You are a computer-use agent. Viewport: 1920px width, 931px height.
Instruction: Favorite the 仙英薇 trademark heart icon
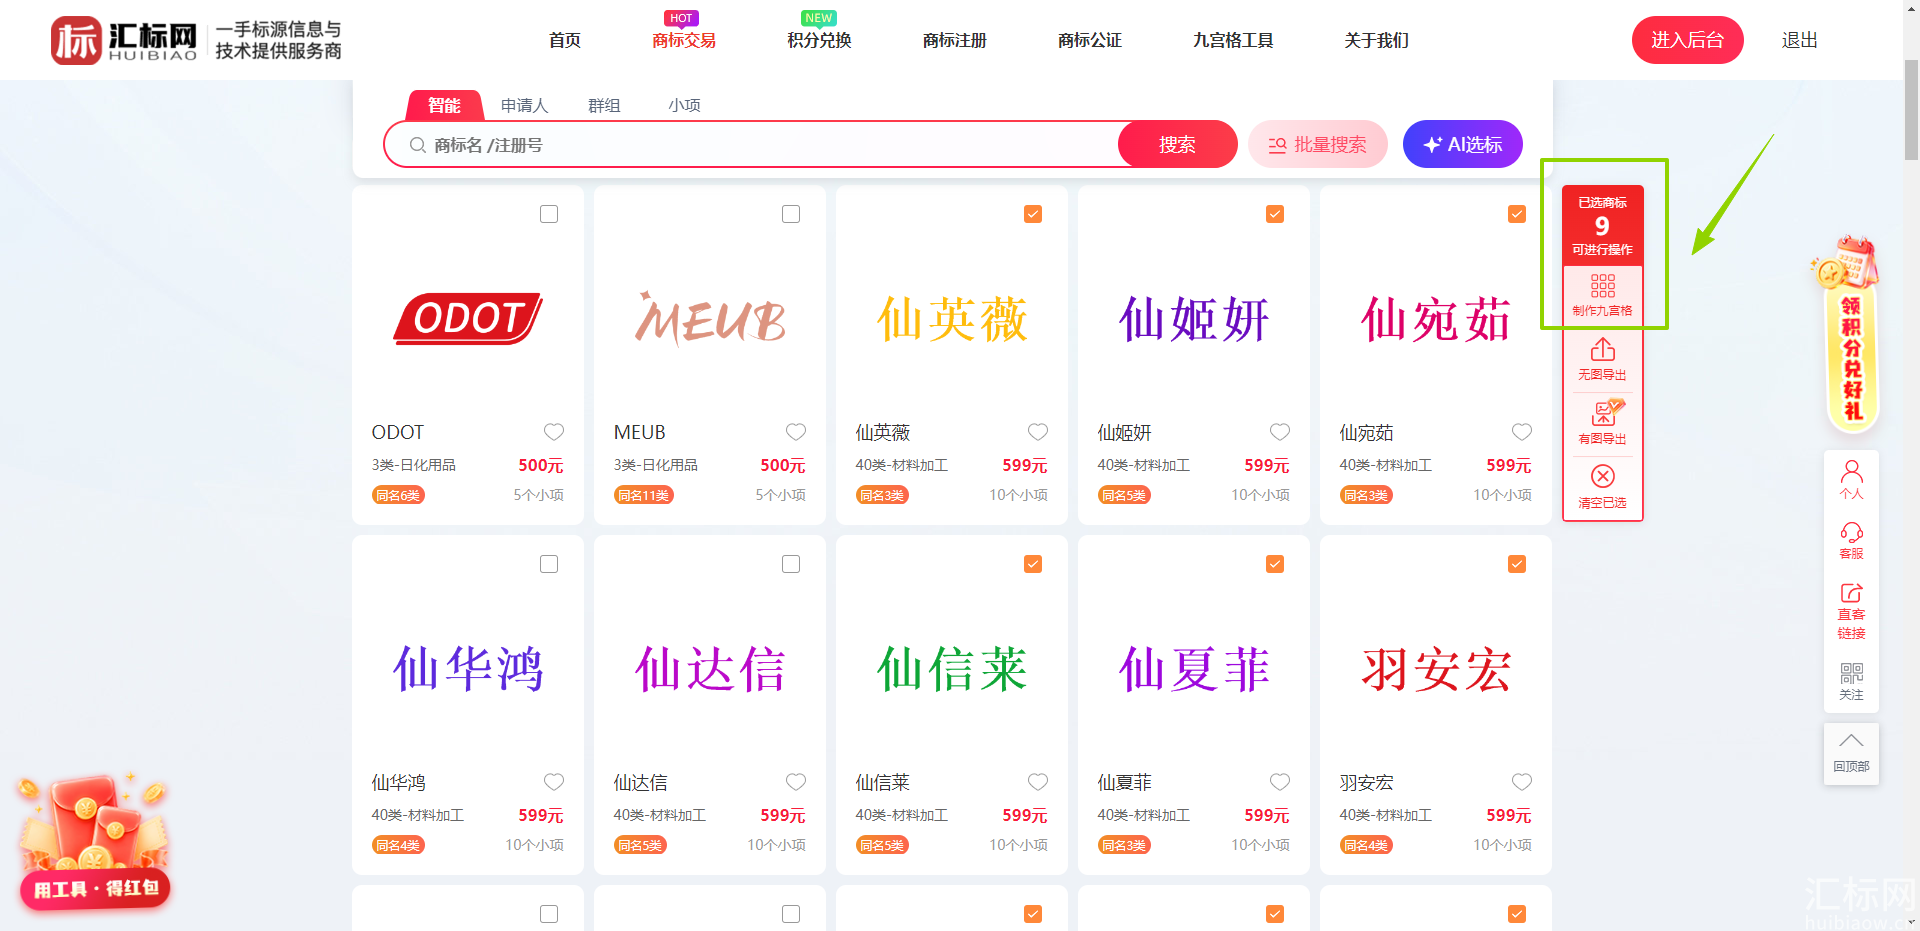point(1038,432)
